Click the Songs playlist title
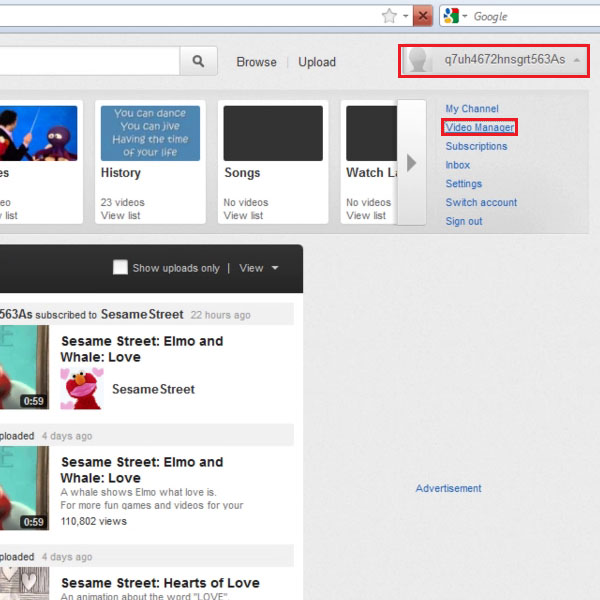The height and width of the screenshot is (600, 600). (x=242, y=173)
